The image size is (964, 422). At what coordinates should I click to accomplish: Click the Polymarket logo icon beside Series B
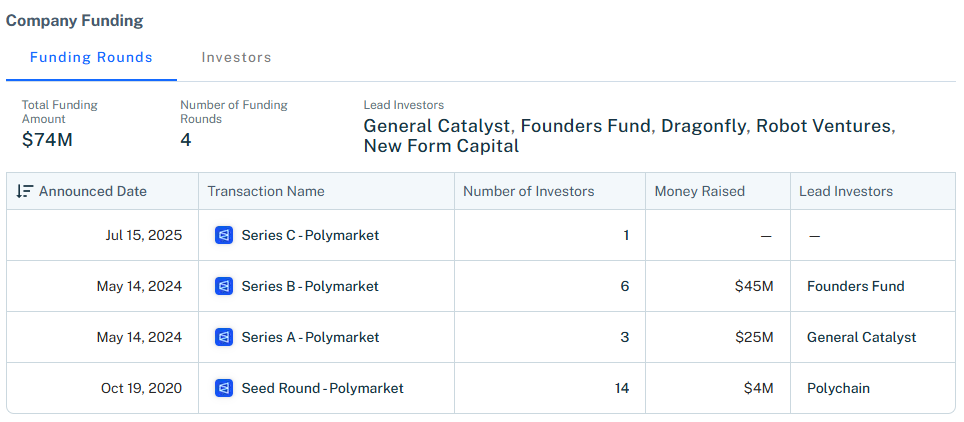pos(224,287)
